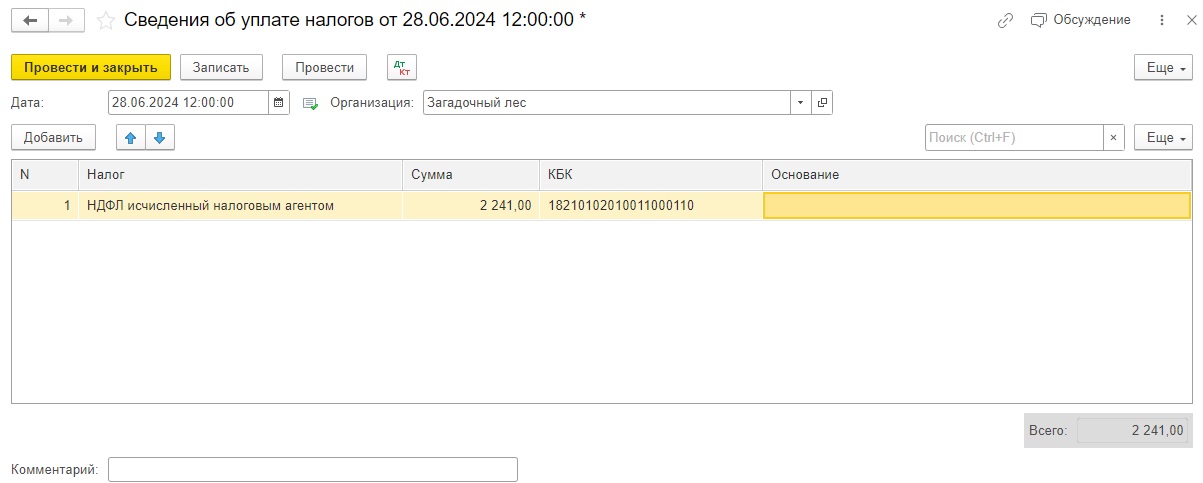Sort by the Сумма column header
Viewport: 1203px width, 483px height.
[471, 175]
